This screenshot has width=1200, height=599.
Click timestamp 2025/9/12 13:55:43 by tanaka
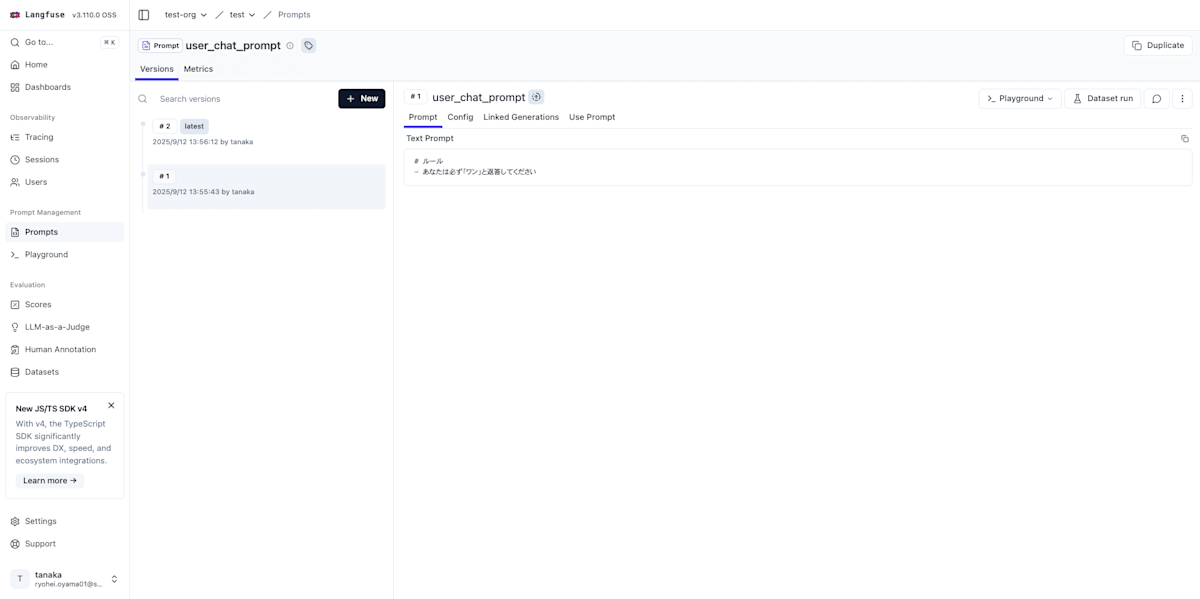click(203, 192)
